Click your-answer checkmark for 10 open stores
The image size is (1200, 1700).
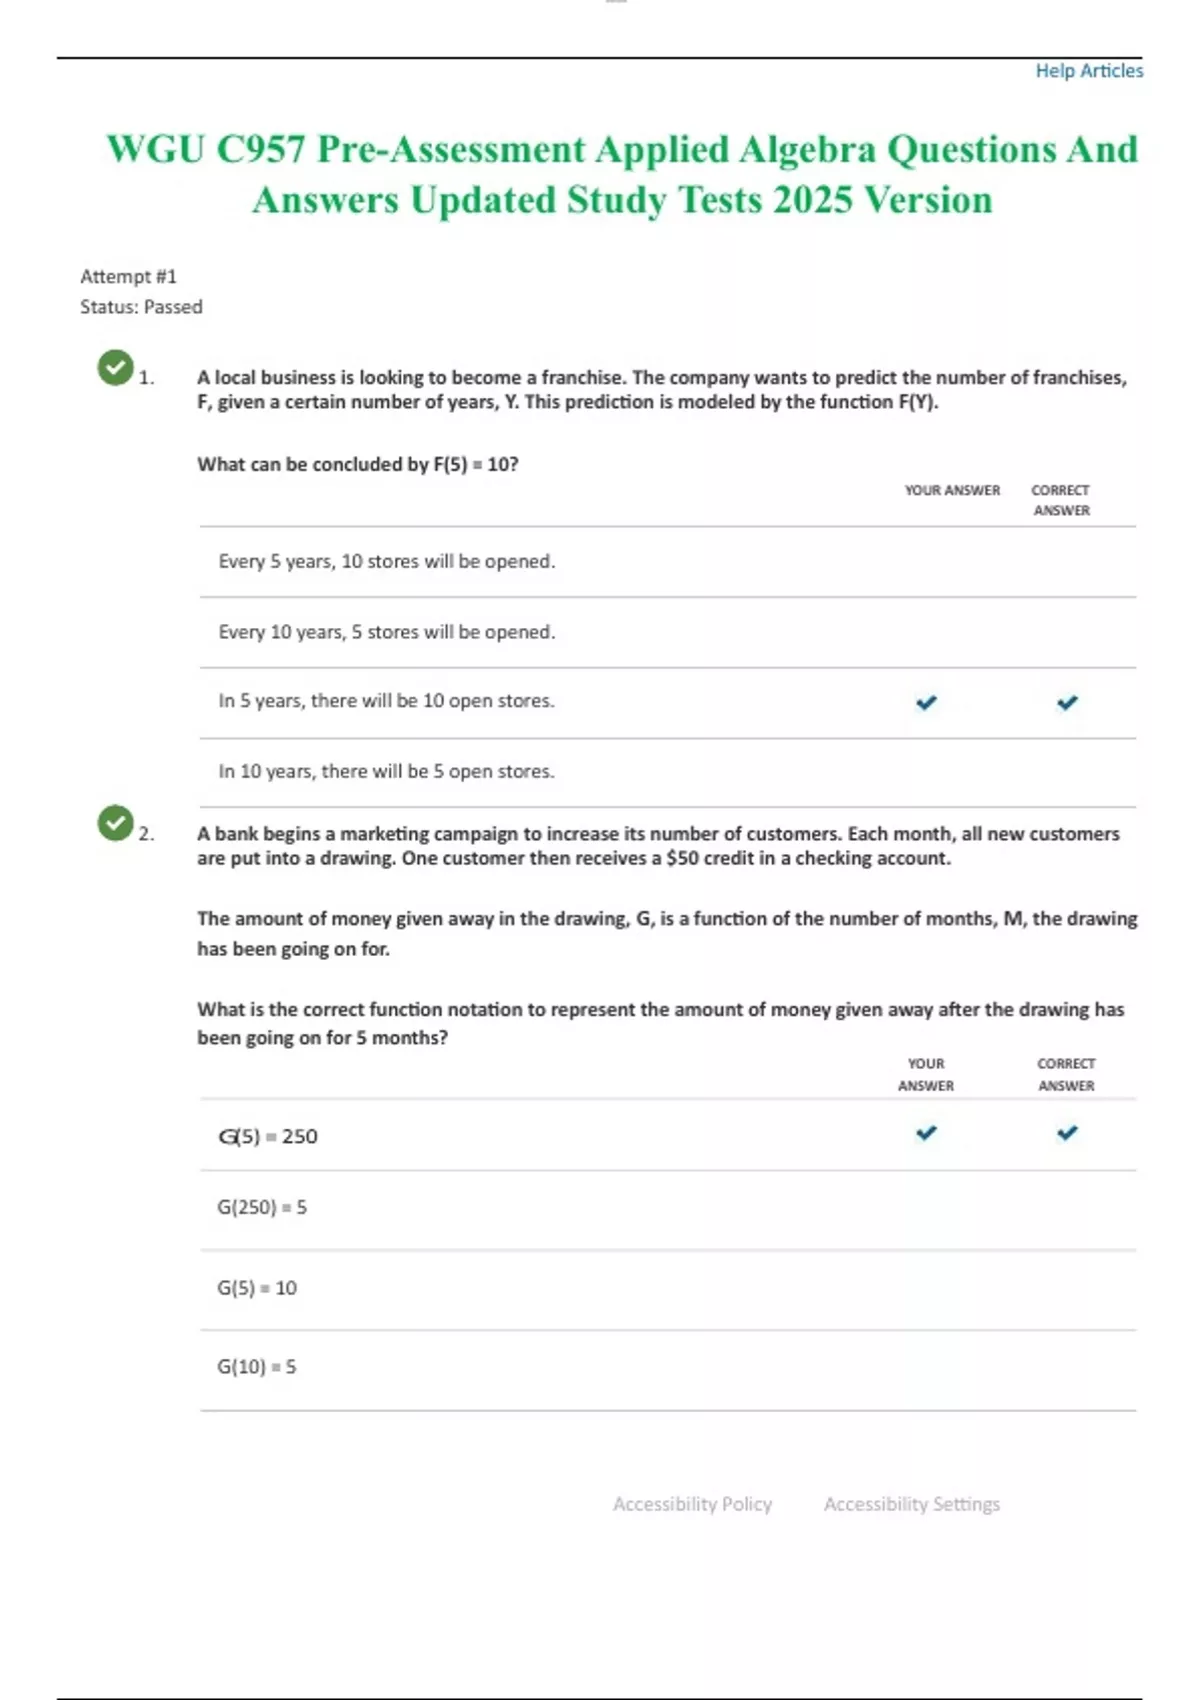(x=926, y=702)
